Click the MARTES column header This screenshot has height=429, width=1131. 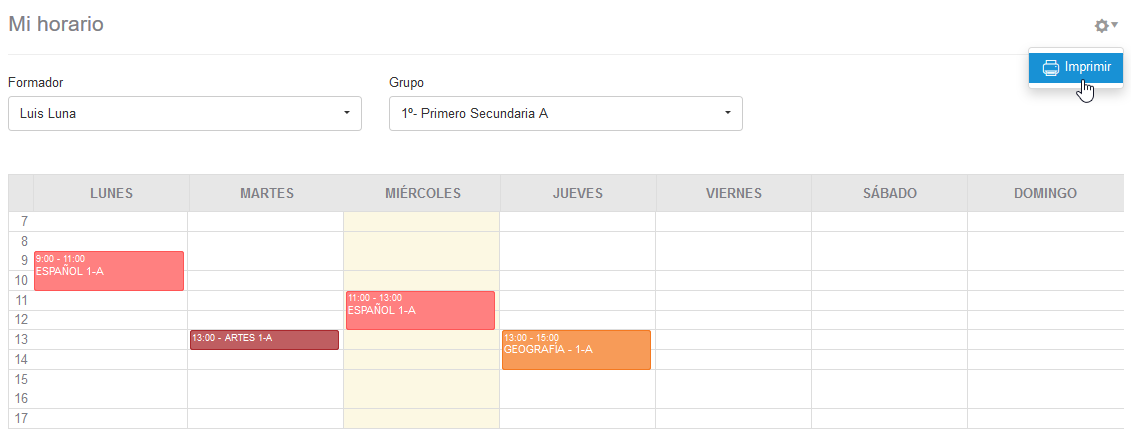pyautogui.click(x=267, y=193)
